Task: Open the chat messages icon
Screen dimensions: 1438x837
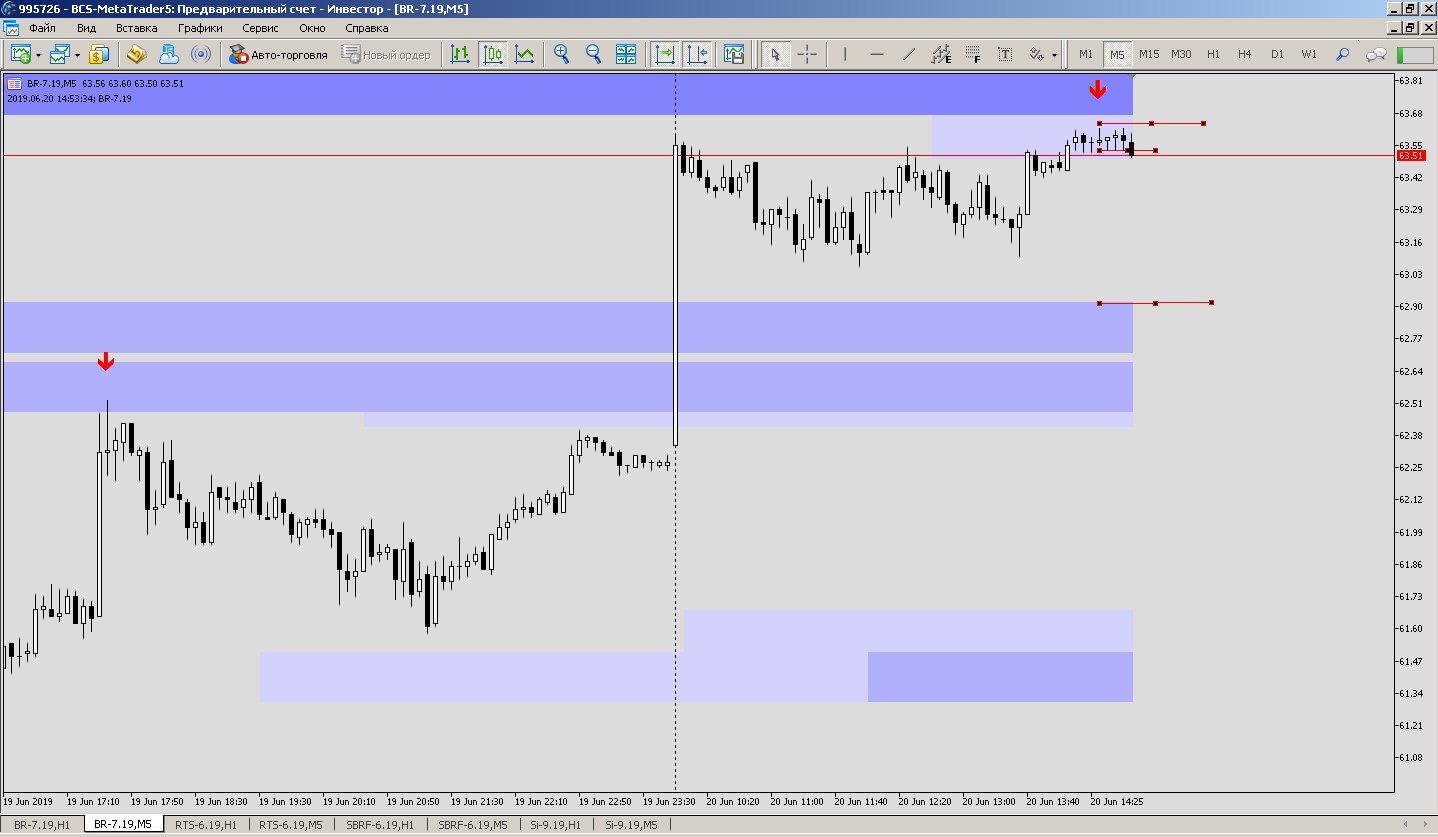Action: pos(1377,54)
